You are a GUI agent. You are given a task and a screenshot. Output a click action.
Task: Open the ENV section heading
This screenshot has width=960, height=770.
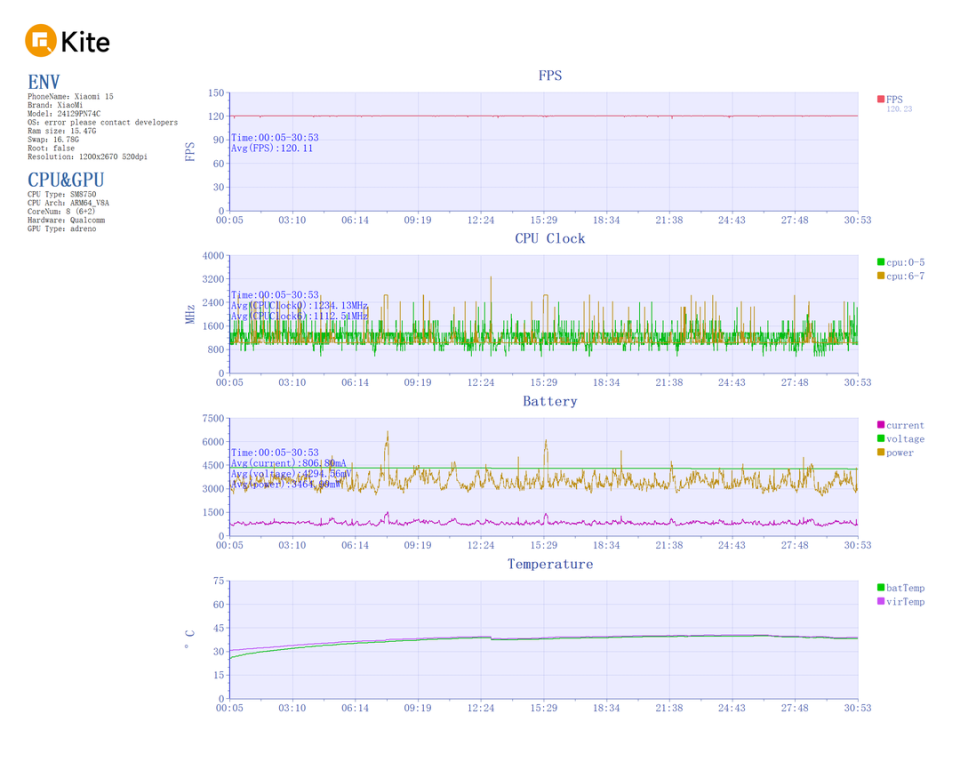tap(43, 82)
